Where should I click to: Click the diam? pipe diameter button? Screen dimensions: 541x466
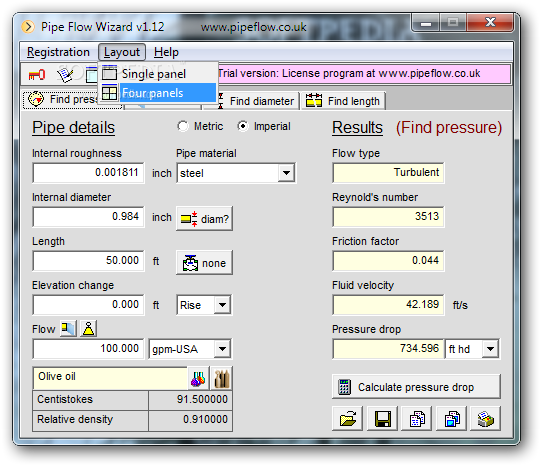point(205,219)
